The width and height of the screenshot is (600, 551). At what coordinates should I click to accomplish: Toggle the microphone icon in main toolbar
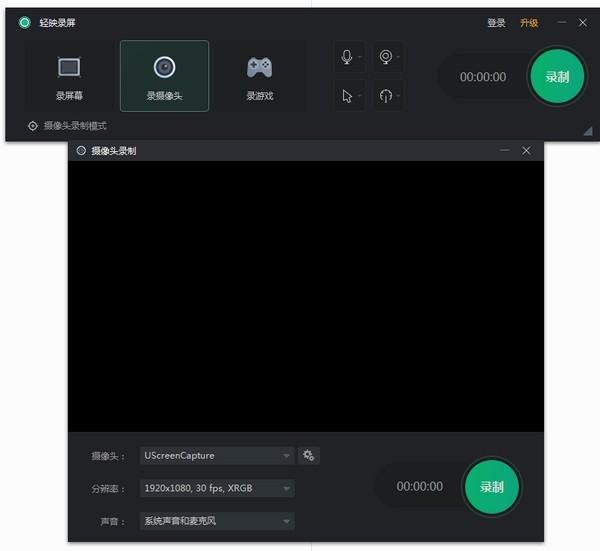[347, 57]
